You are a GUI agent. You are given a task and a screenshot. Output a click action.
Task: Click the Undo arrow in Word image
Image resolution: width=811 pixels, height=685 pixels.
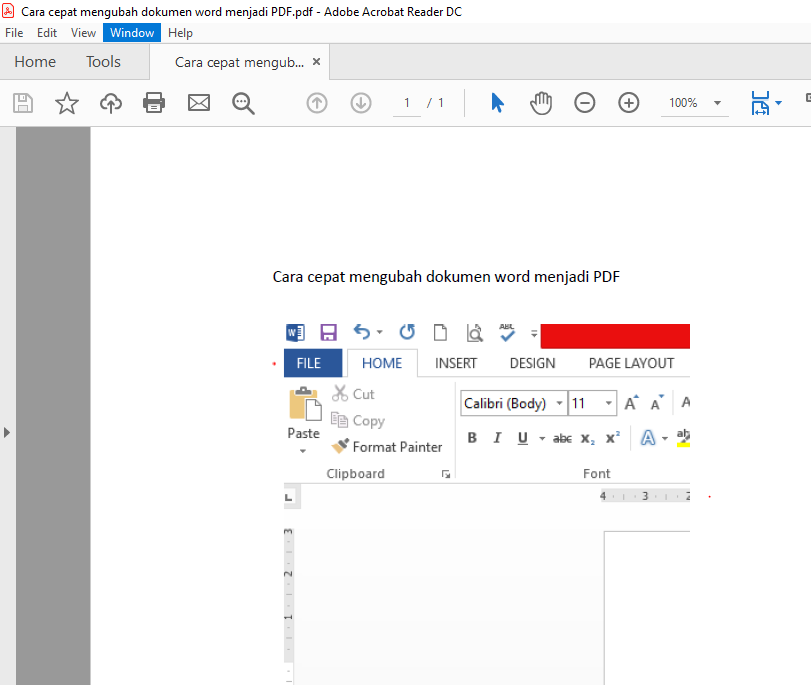click(362, 332)
